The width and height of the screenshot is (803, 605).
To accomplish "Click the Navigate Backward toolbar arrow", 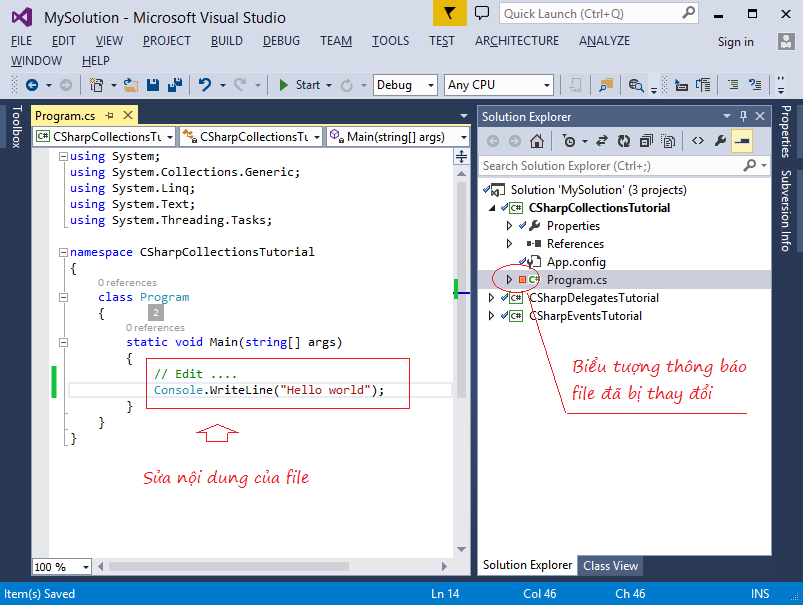I will click(x=32, y=85).
